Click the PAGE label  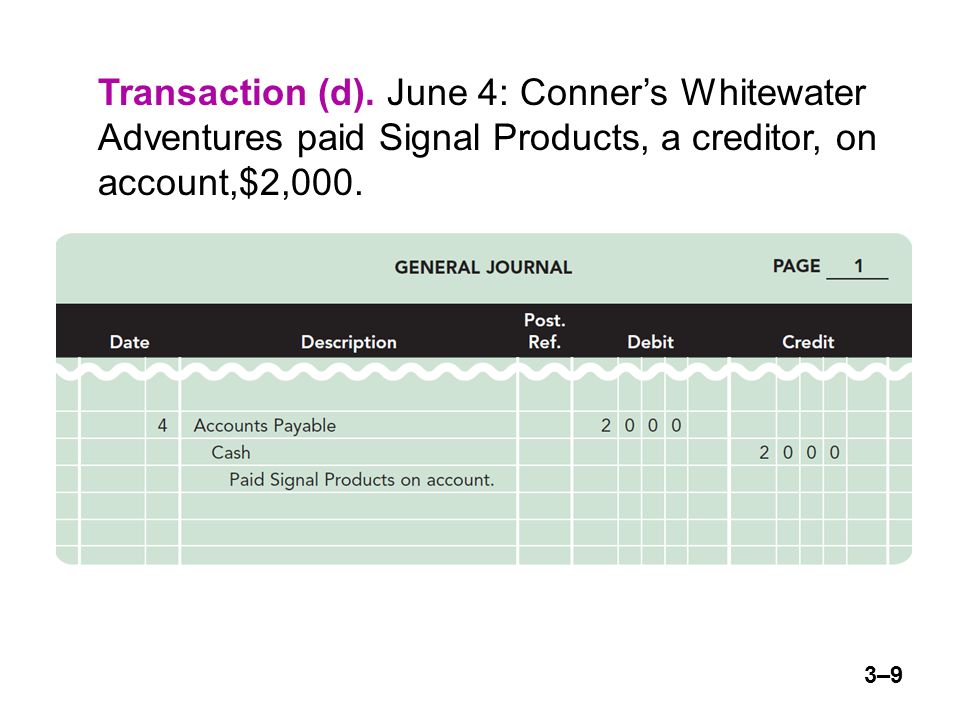[796, 266]
